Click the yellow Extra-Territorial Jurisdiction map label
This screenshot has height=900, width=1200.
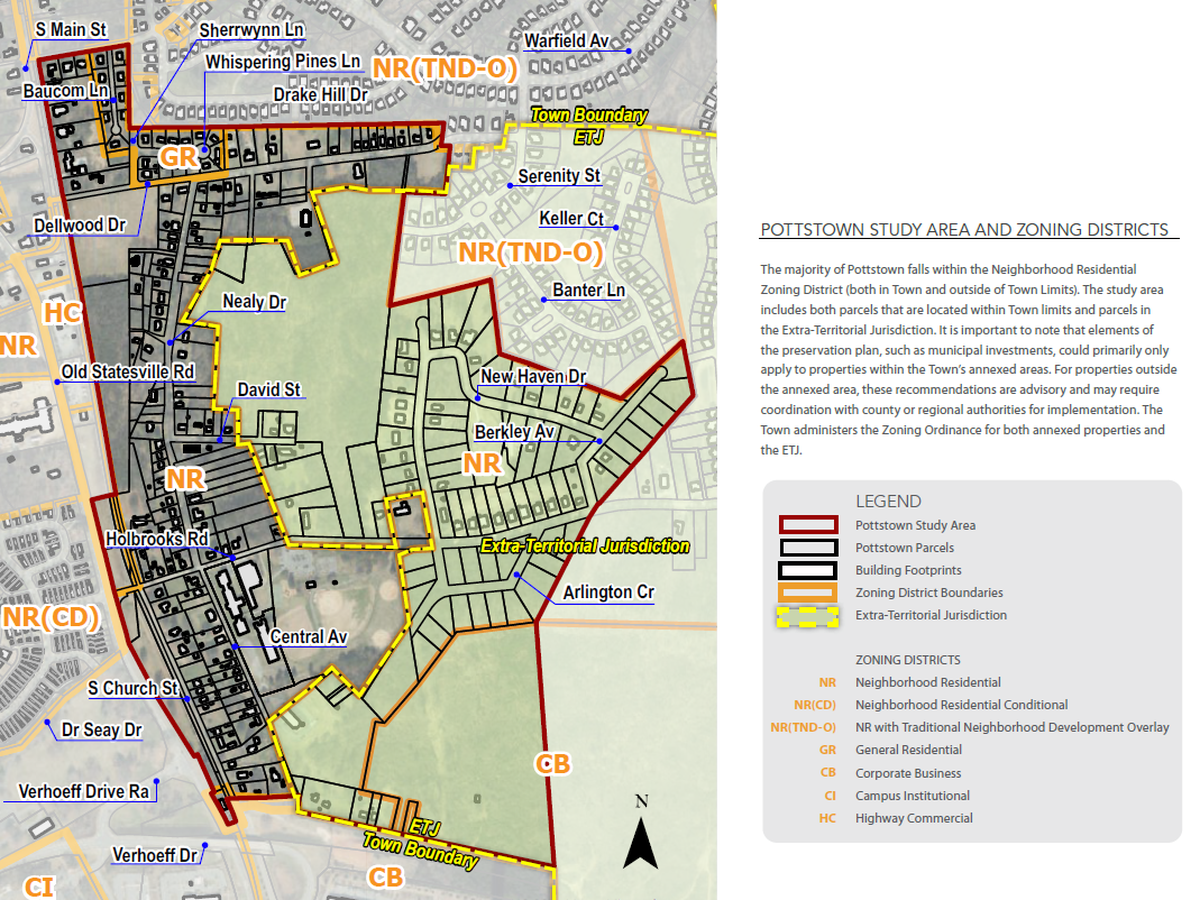pos(585,546)
